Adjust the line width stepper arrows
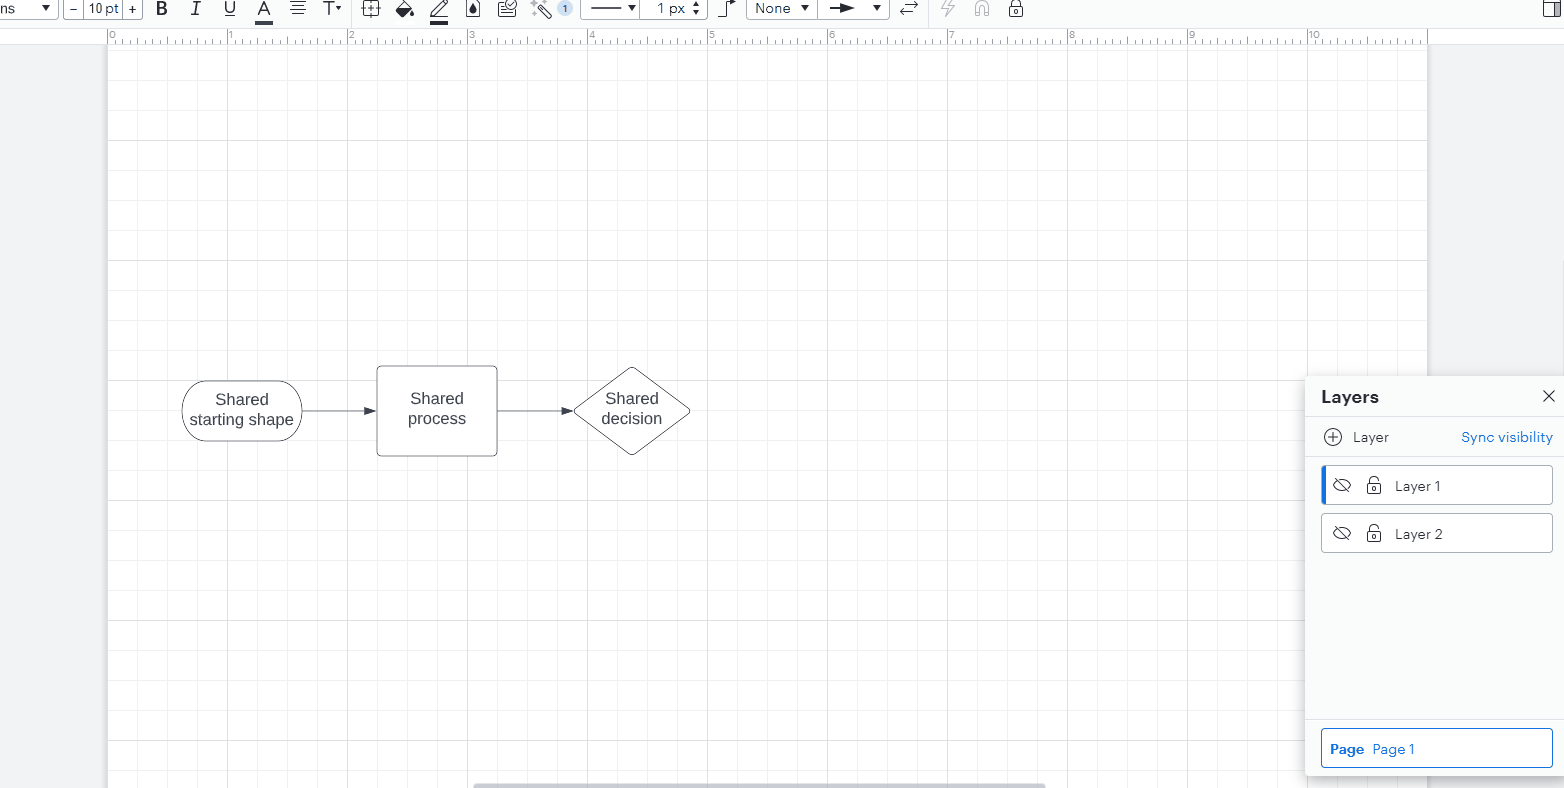This screenshot has height=788, width=1564. (697, 8)
